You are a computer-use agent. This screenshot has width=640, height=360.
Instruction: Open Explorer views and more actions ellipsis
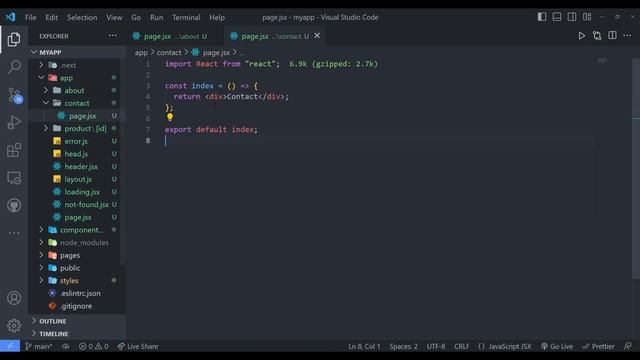[113, 36]
